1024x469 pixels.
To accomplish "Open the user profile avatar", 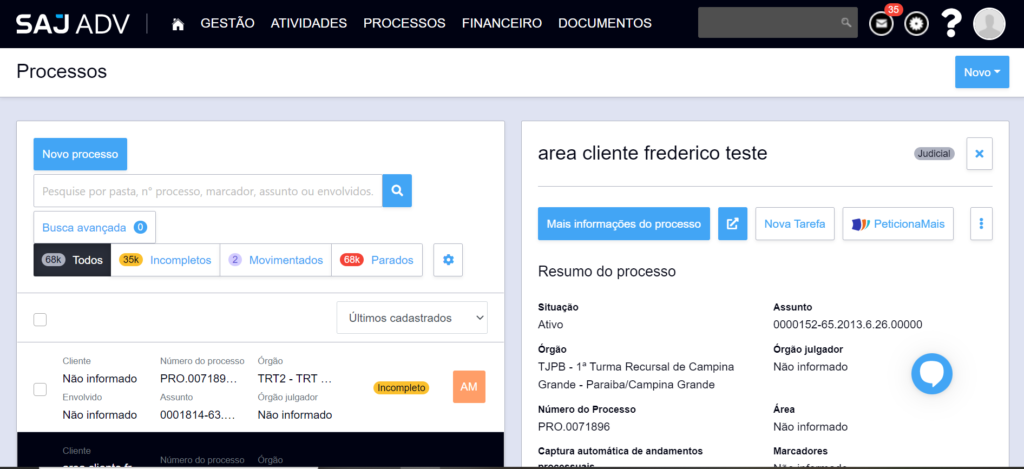I will pos(989,24).
